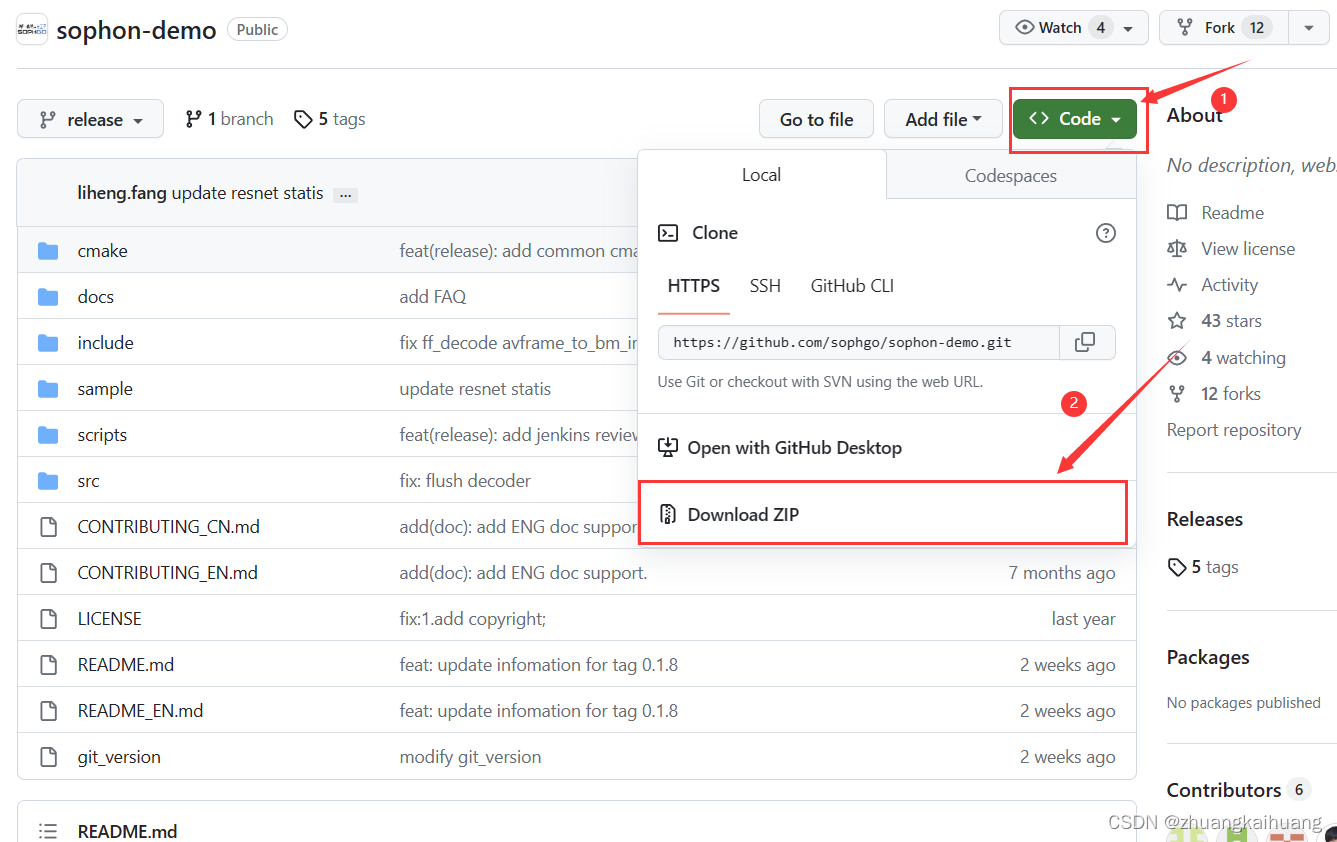Open the 5 tags link near branch
The image size is (1337, 842).
[330, 119]
